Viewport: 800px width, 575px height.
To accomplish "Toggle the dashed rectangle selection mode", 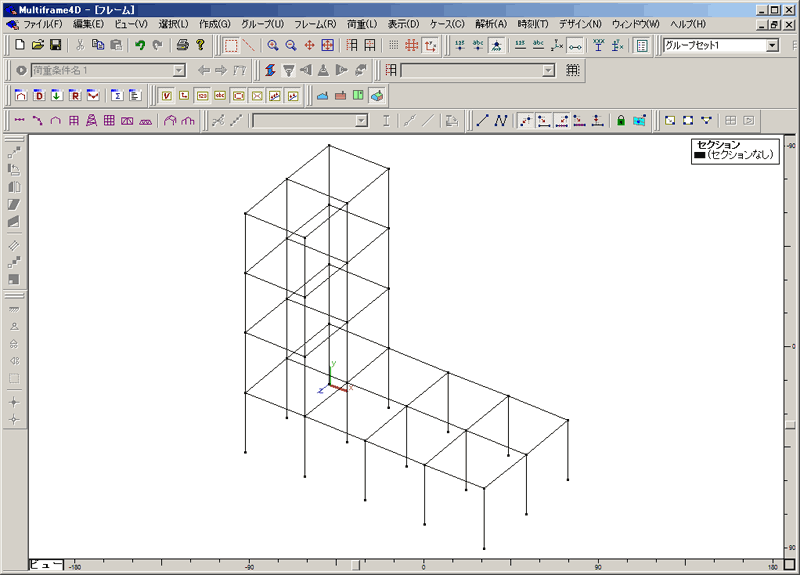I will tap(230, 45).
